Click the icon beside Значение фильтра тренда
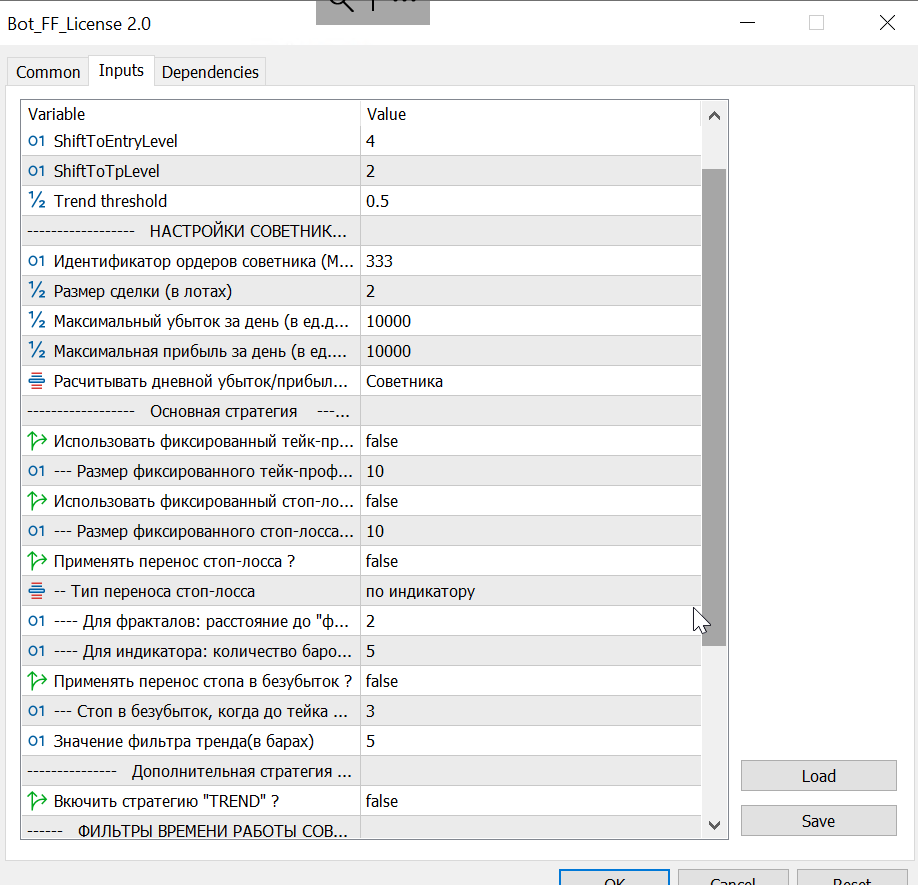Image resolution: width=918 pixels, height=885 pixels. point(36,741)
